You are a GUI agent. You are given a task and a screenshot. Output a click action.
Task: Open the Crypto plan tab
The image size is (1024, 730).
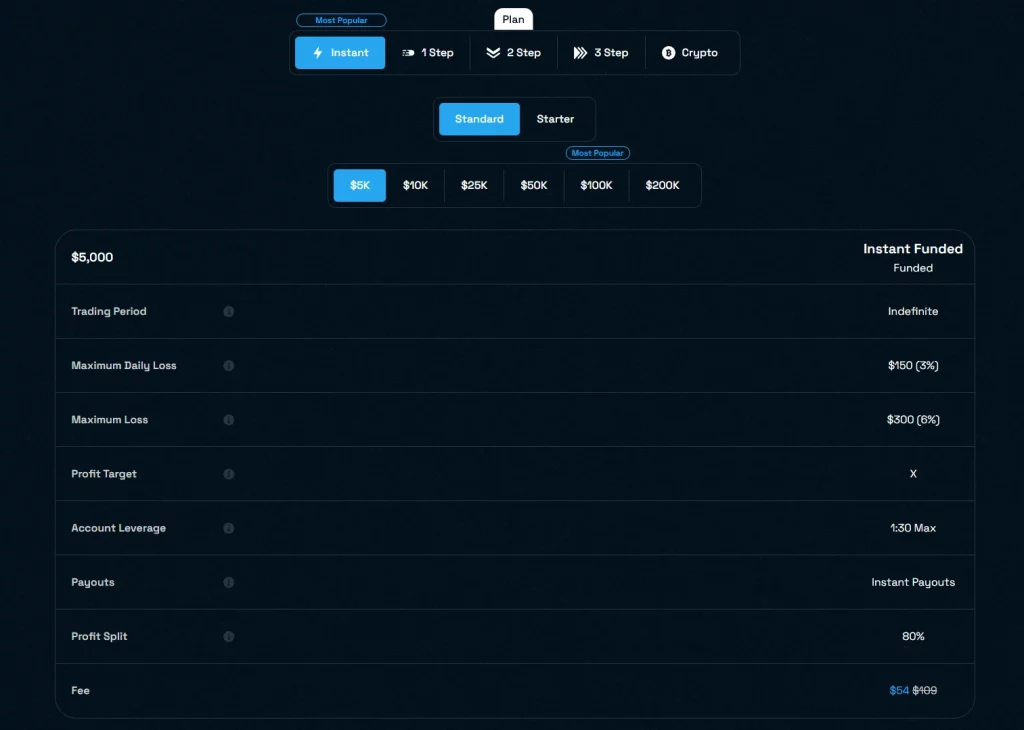click(x=689, y=53)
